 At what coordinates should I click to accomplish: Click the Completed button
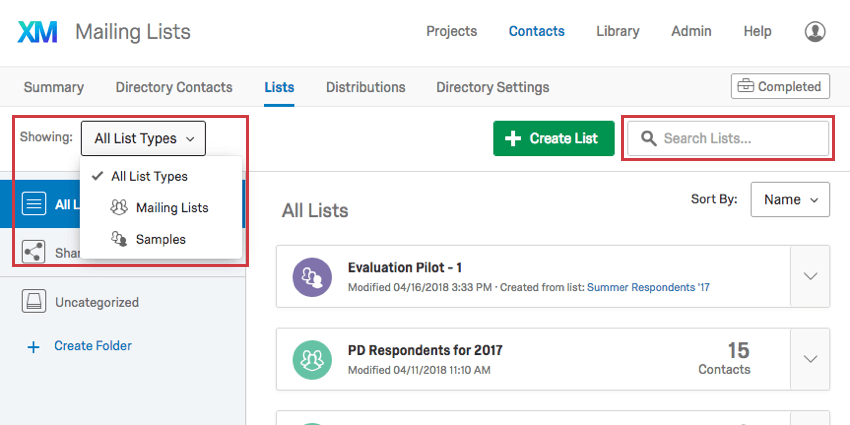point(780,86)
